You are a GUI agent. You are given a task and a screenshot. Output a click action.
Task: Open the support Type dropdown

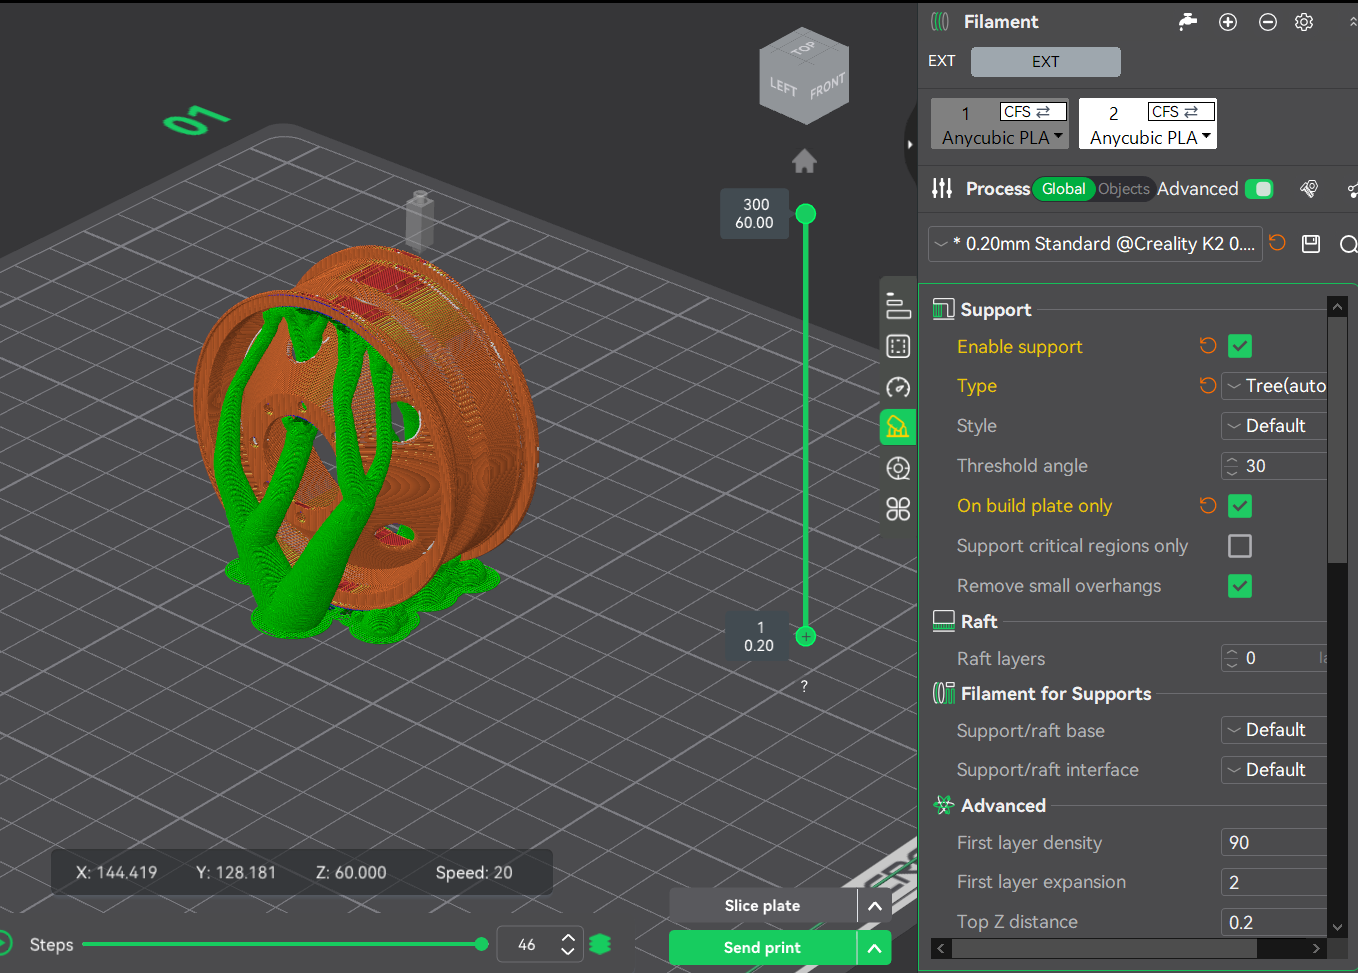click(x=1276, y=386)
